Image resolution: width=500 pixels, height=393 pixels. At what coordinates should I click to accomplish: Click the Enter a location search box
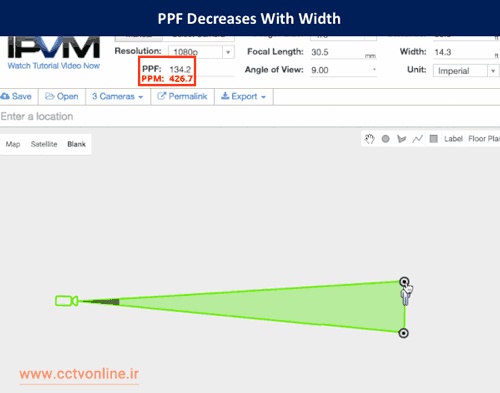(x=250, y=116)
